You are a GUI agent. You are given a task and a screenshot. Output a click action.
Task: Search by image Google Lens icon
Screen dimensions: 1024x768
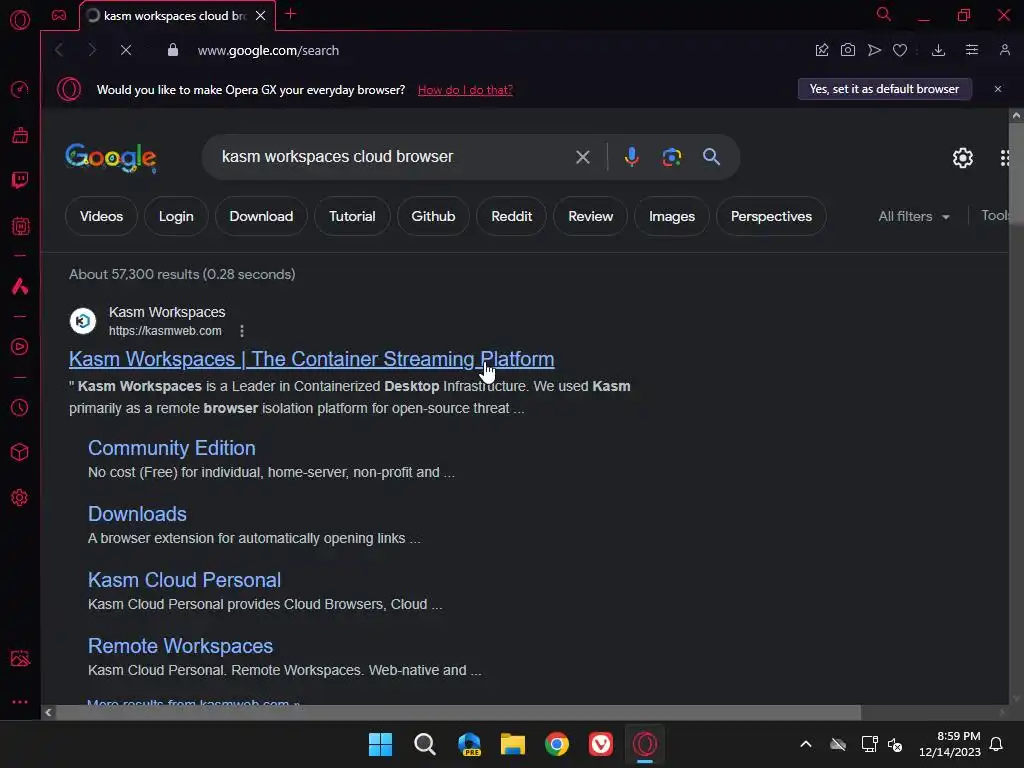(x=671, y=157)
